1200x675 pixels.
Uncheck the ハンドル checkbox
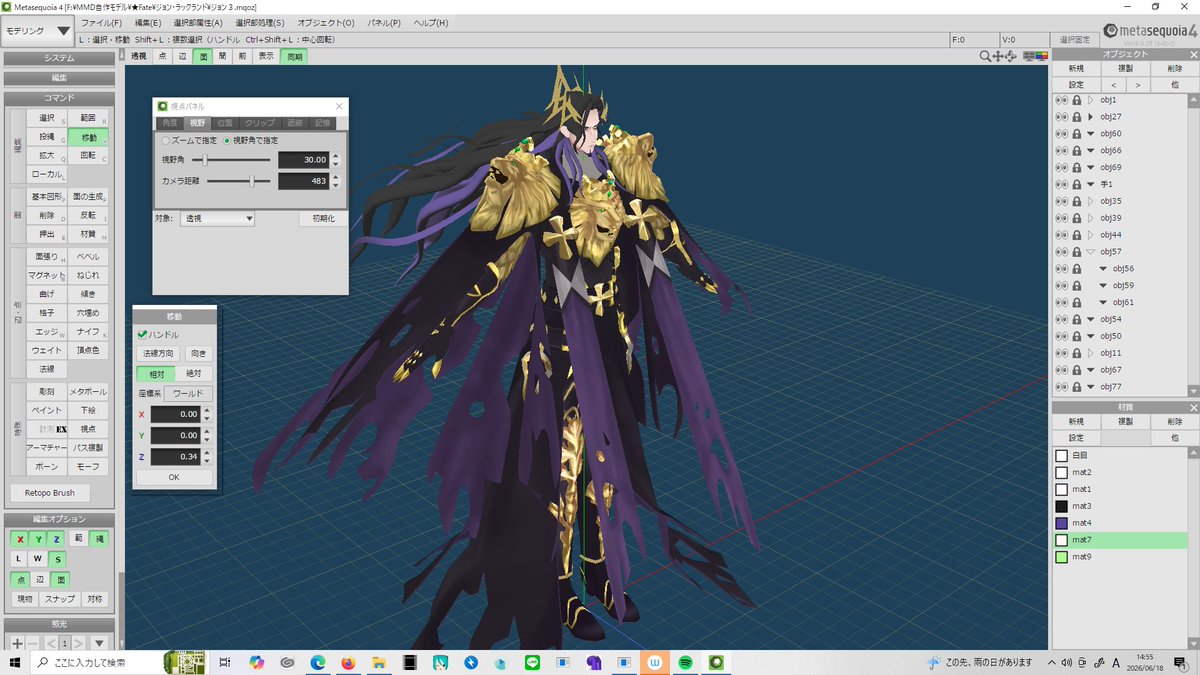pyautogui.click(x=143, y=335)
